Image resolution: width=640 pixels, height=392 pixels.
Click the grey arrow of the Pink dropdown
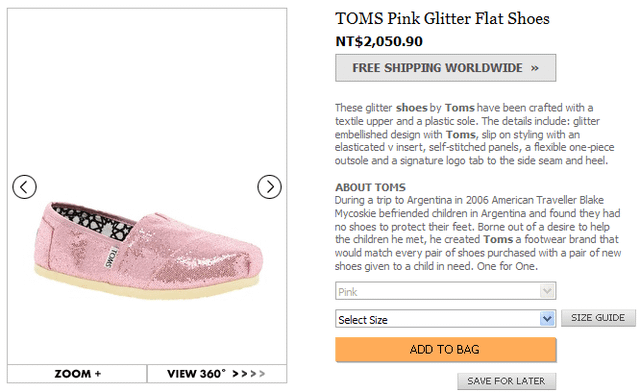pos(547,292)
